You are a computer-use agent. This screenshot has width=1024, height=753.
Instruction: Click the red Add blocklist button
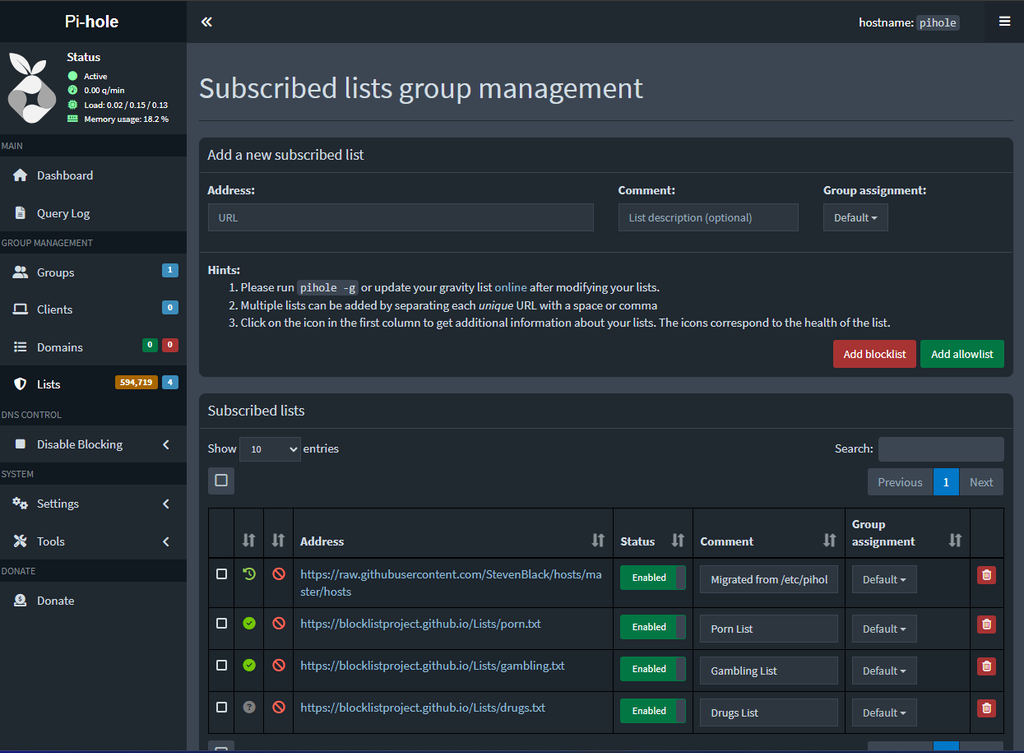[874, 354]
